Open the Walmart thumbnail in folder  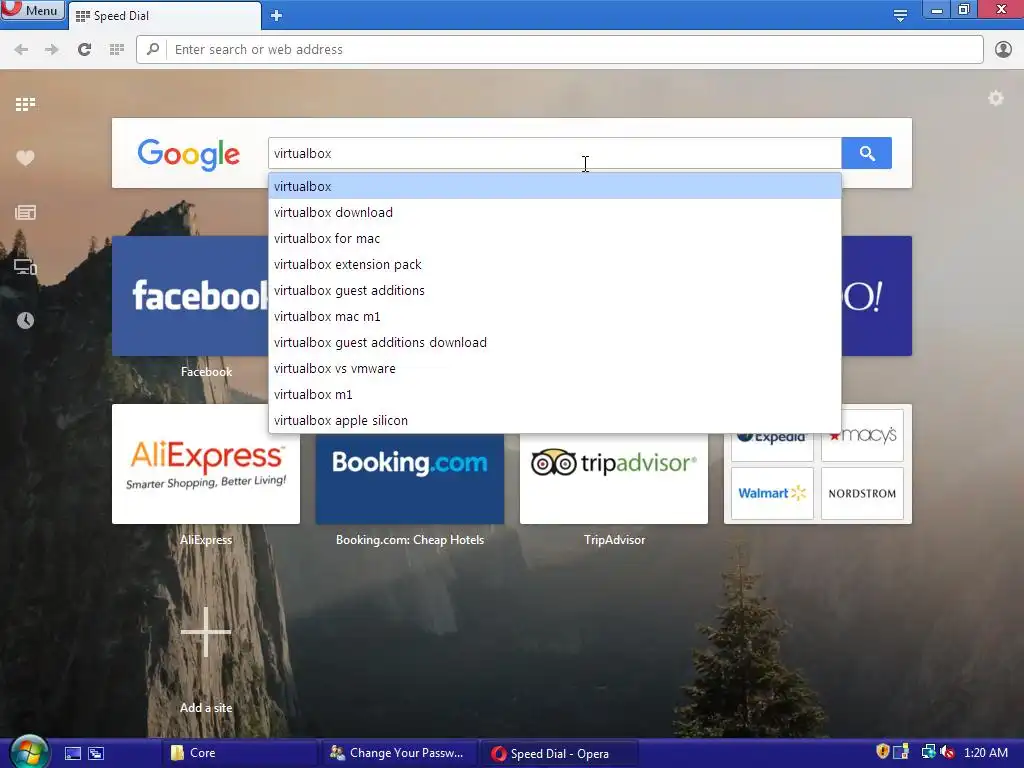tap(772, 493)
